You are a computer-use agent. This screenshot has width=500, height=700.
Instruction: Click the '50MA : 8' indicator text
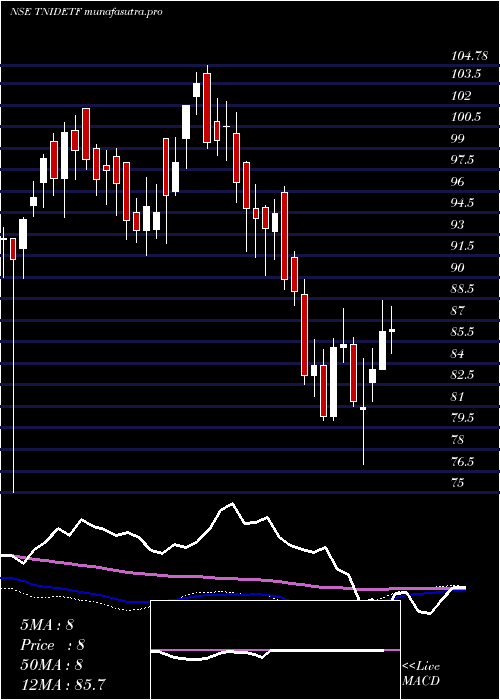coord(51,664)
